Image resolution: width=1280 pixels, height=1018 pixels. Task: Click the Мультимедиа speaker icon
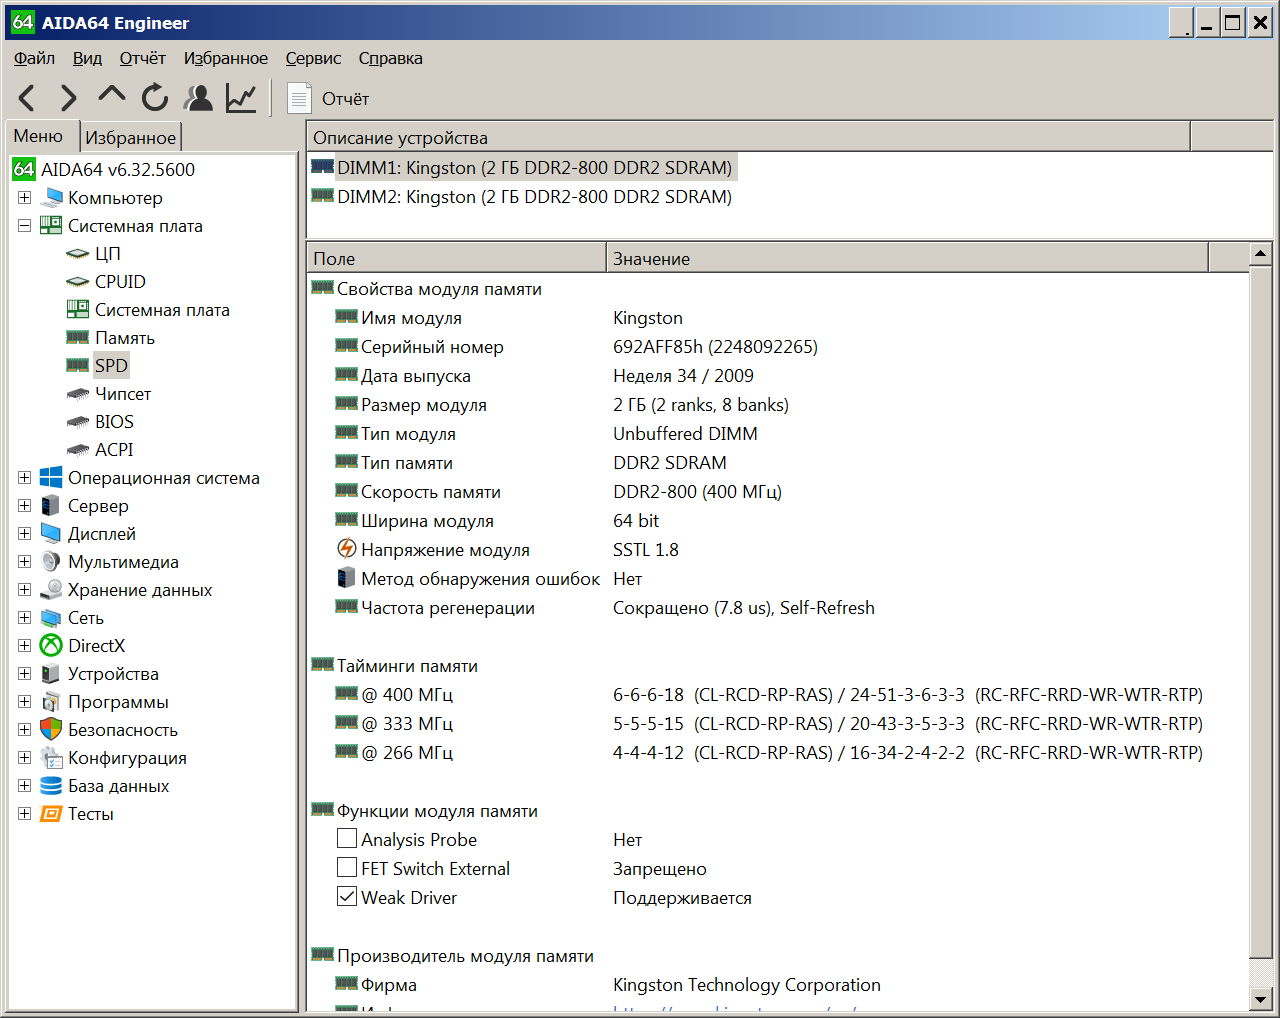(x=51, y=562)
